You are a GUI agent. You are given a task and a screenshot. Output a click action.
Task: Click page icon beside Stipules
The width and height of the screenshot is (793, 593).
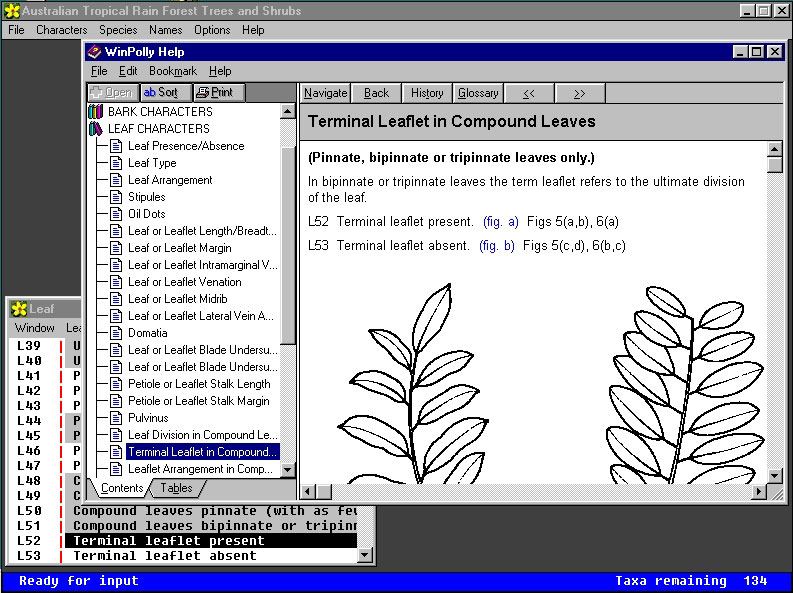click(x=116, y=197)
